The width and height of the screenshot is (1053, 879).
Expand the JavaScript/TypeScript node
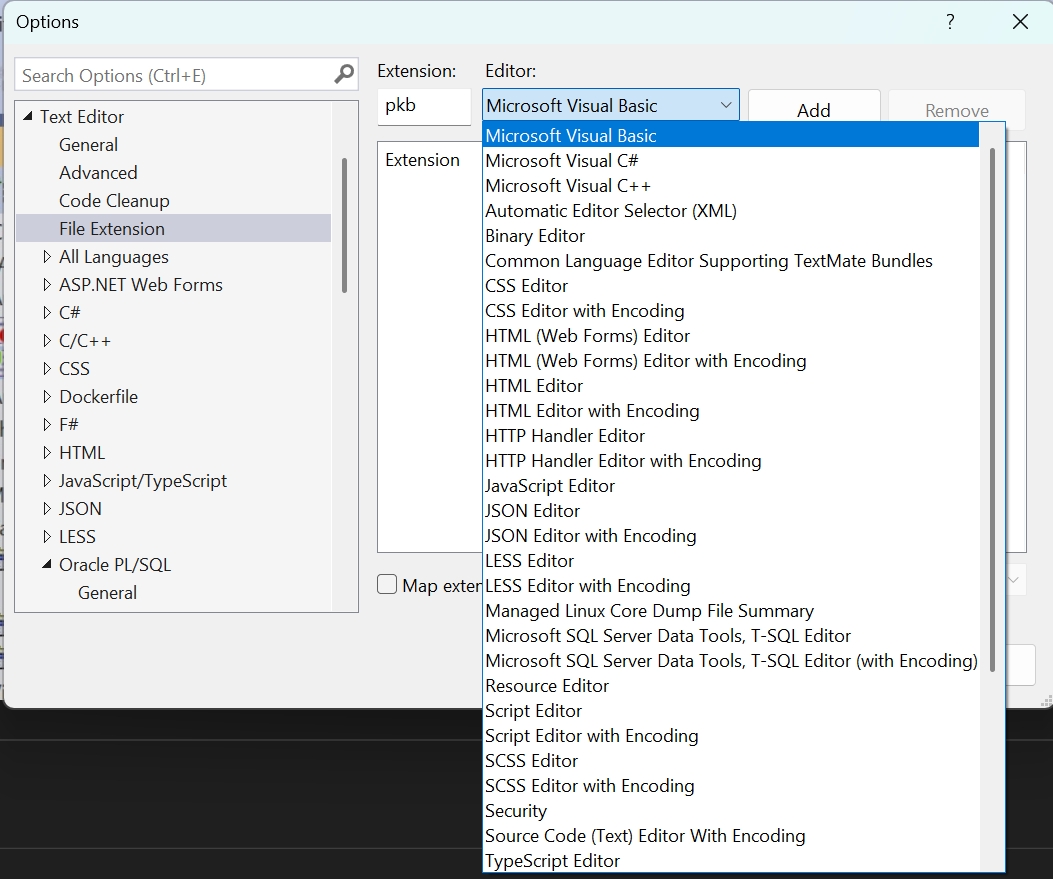tap(47, 481)
